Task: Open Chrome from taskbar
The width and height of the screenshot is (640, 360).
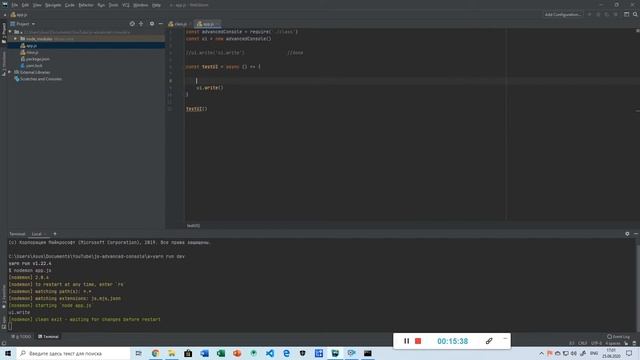Action: 156,353
